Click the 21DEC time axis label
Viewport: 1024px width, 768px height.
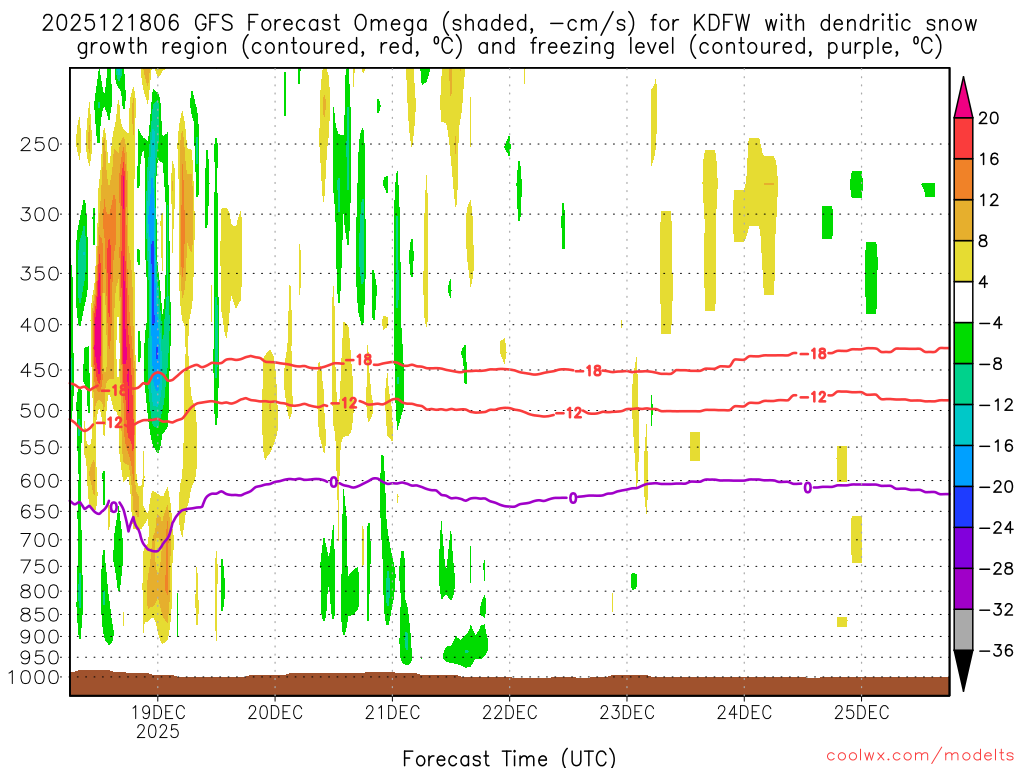(392, 712)
